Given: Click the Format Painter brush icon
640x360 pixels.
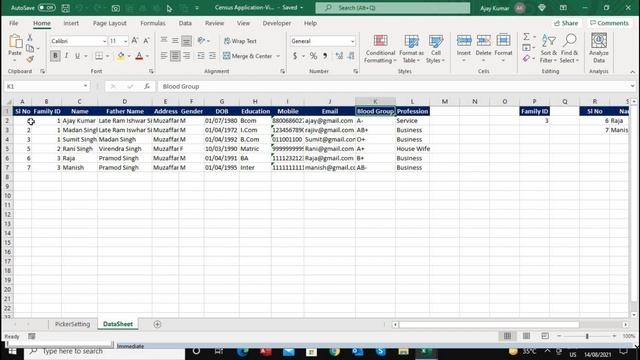Looking at the screenshot, I should 30,60.
